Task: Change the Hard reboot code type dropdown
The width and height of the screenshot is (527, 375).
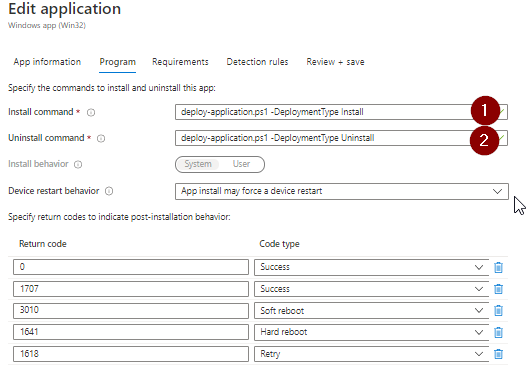Action: click(371, 332)
